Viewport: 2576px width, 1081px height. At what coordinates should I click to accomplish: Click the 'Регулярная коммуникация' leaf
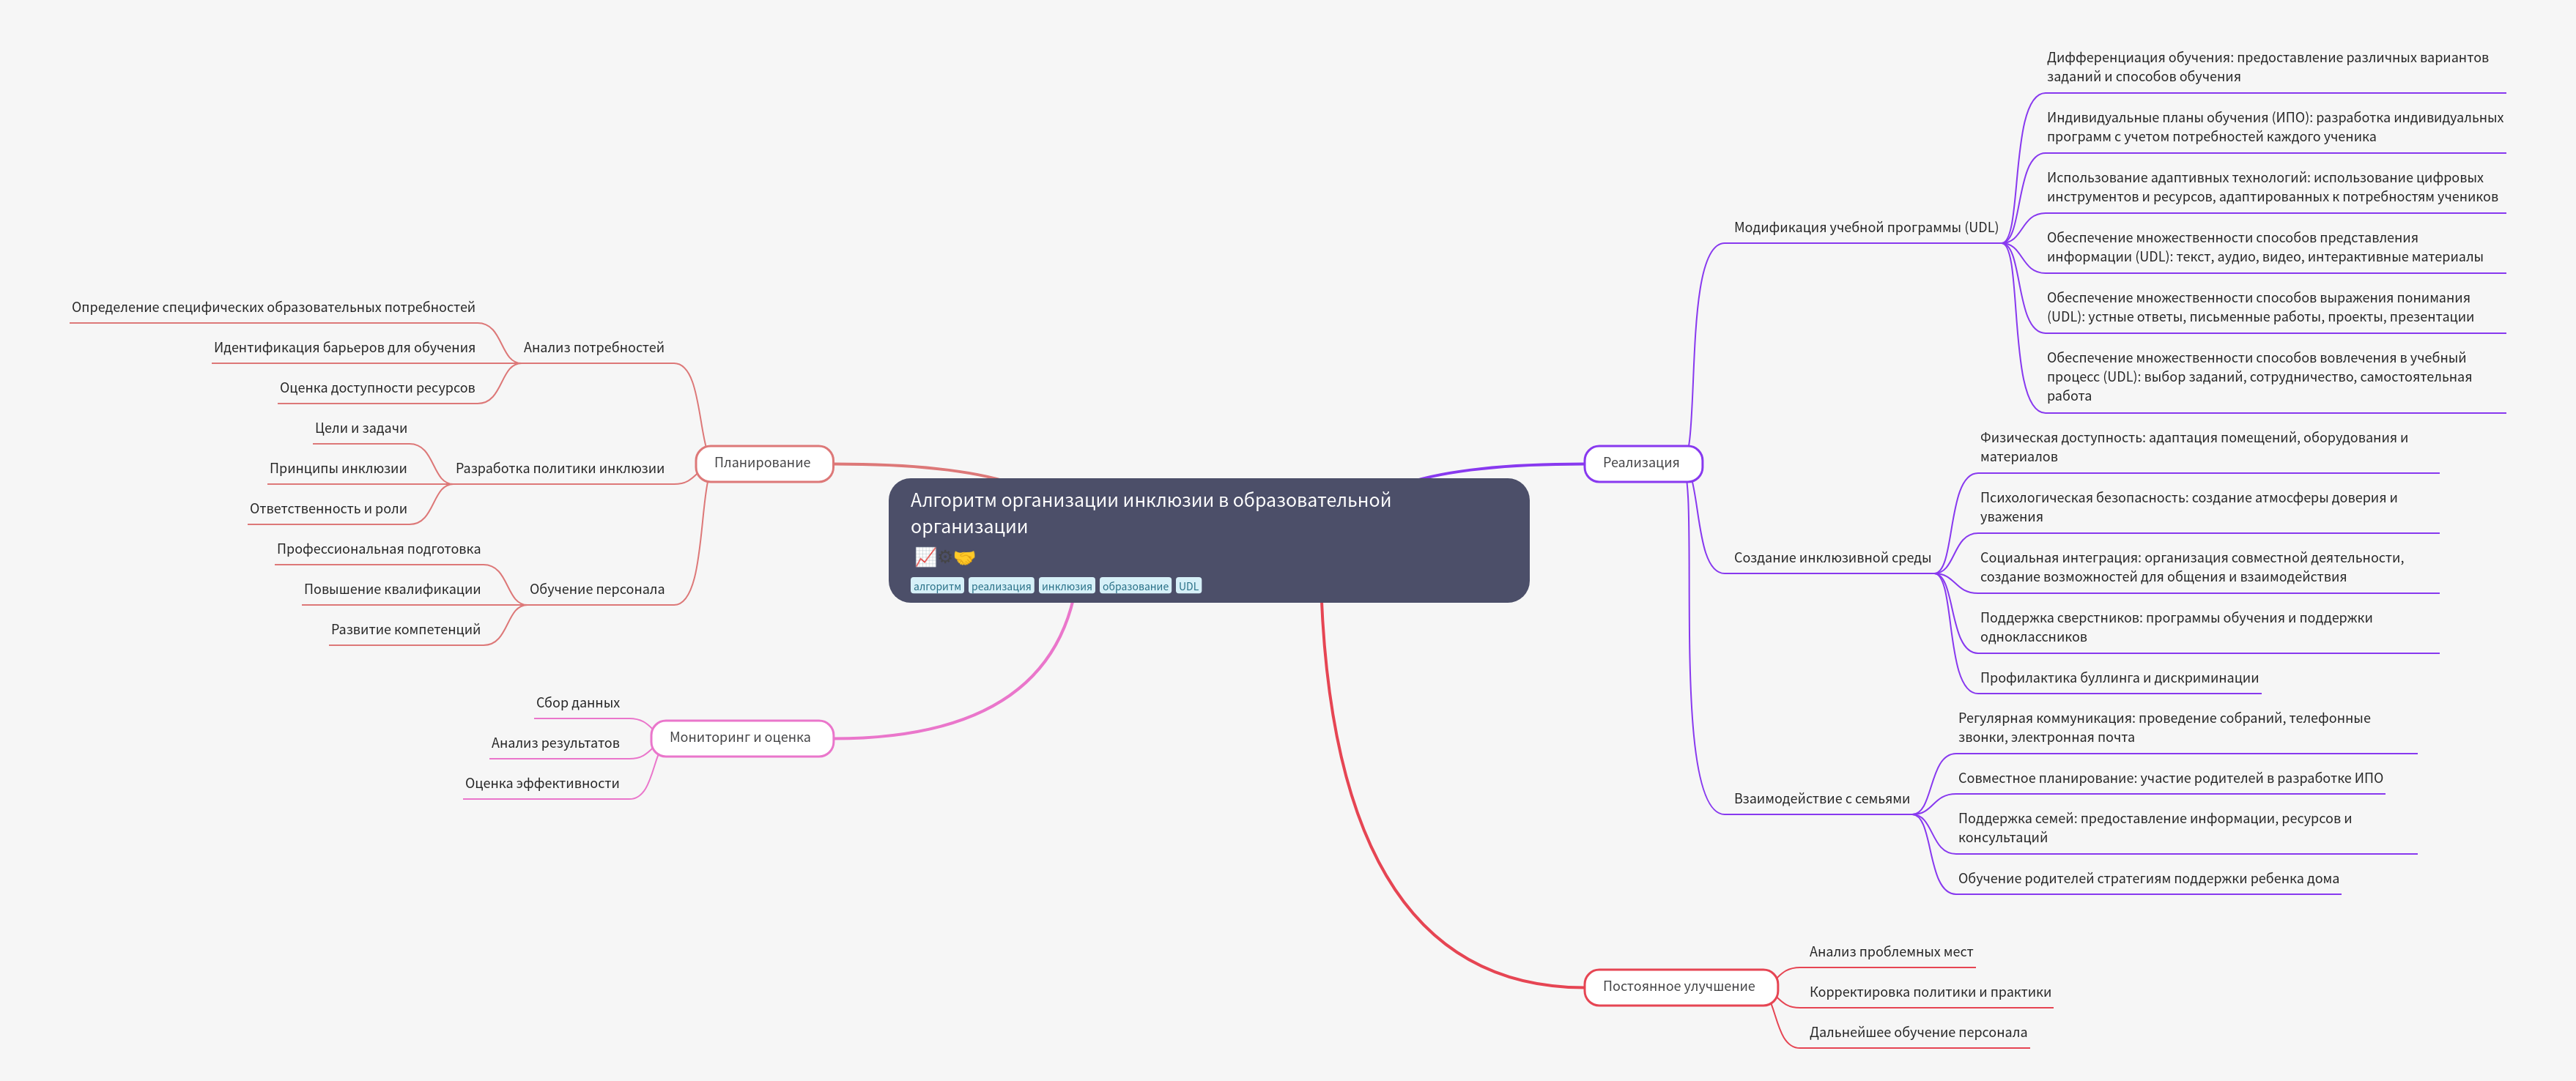[x=2164, y=728]
